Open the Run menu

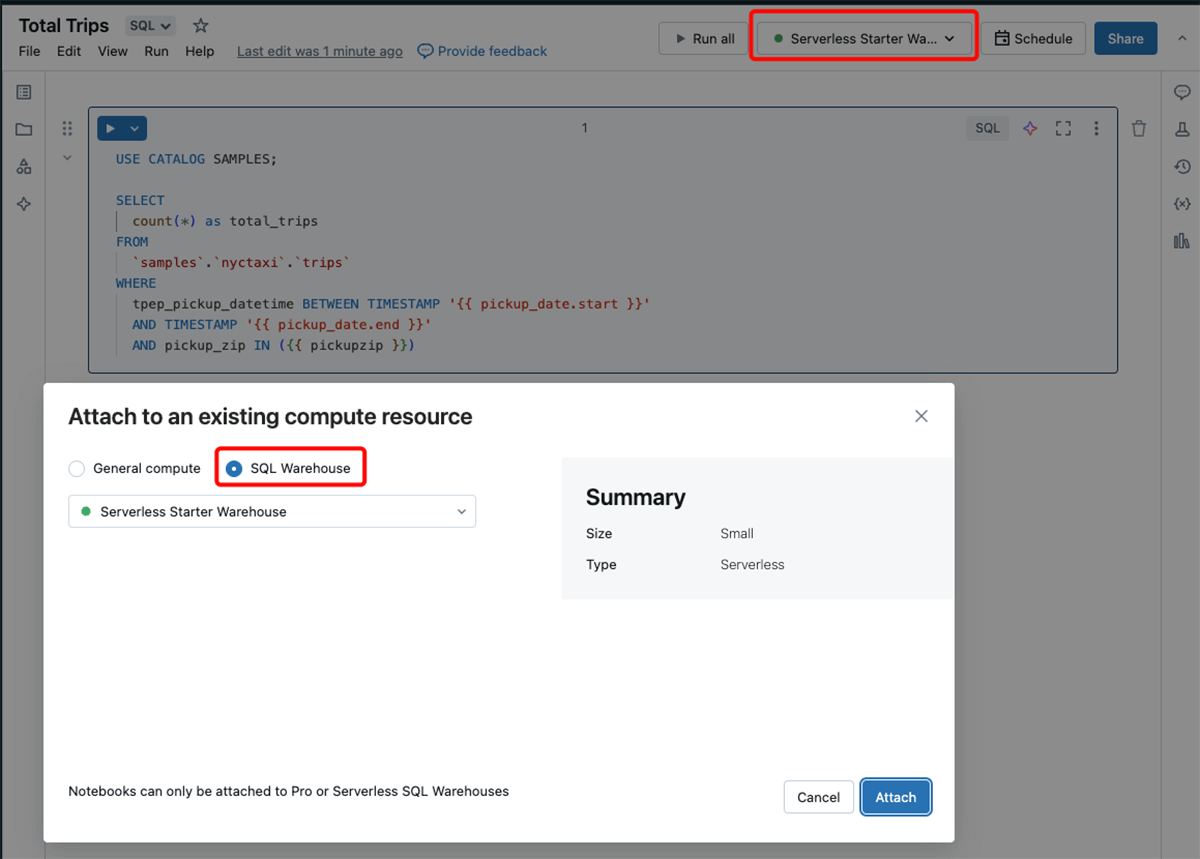pyautogui.click(x=156, y=51)
